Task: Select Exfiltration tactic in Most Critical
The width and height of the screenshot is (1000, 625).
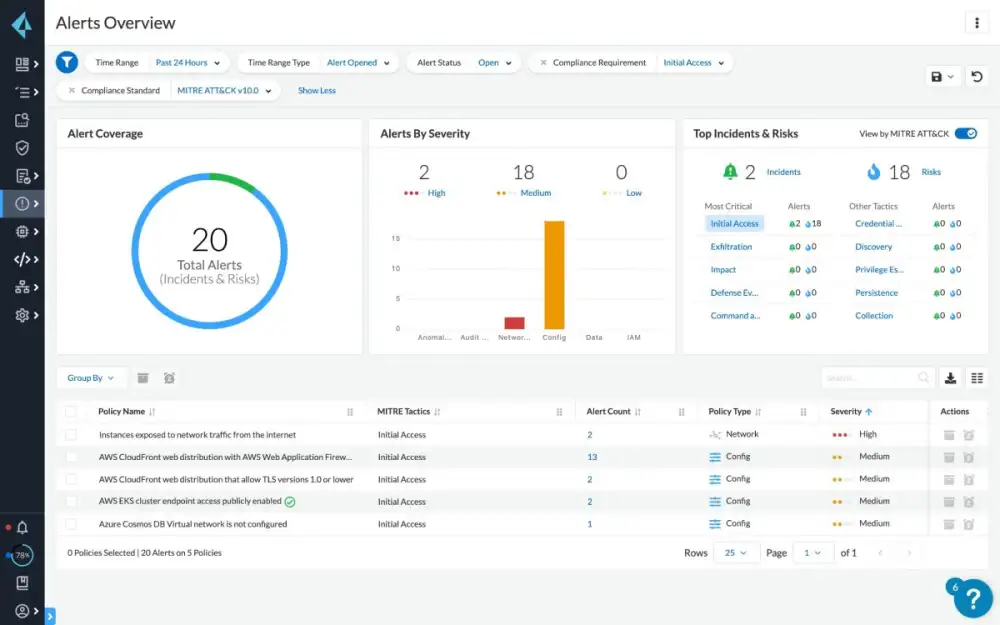Action: tap(731, 247)
